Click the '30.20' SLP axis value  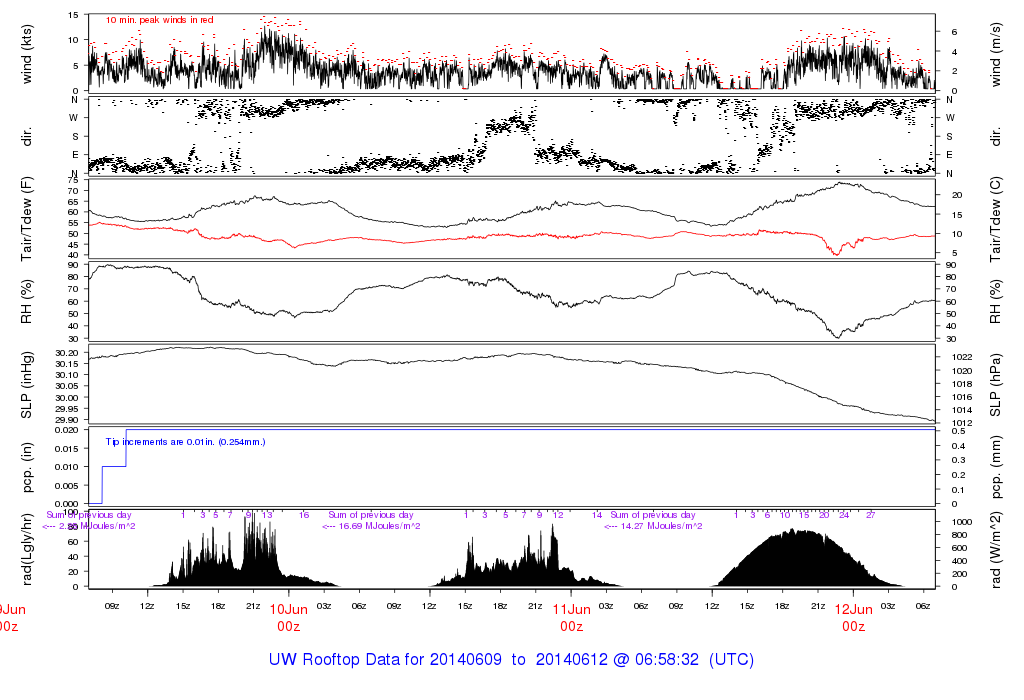[x=67, y=353]
